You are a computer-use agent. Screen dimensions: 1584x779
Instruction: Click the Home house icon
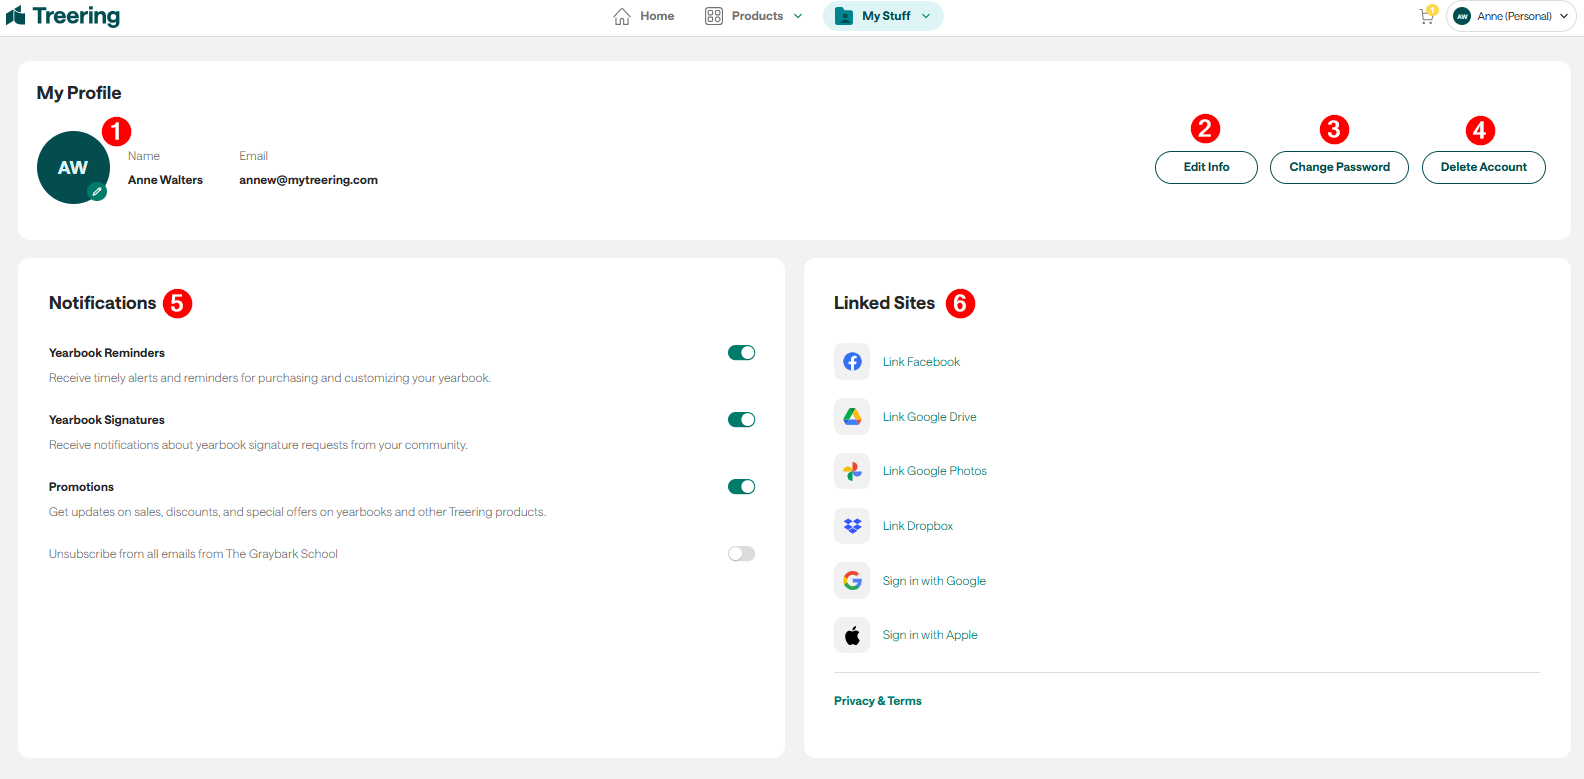[x=622, y=16]
